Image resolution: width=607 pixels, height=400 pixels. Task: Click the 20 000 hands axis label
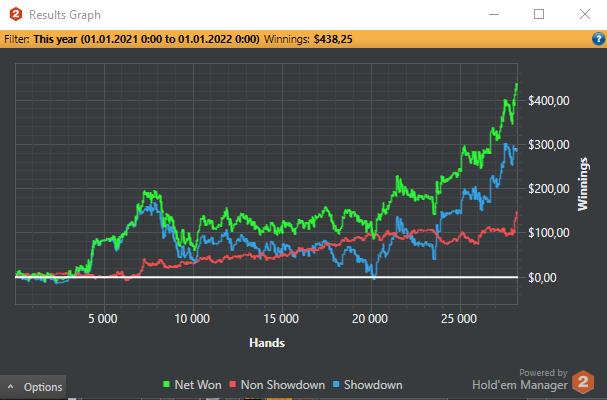point(370,319)
